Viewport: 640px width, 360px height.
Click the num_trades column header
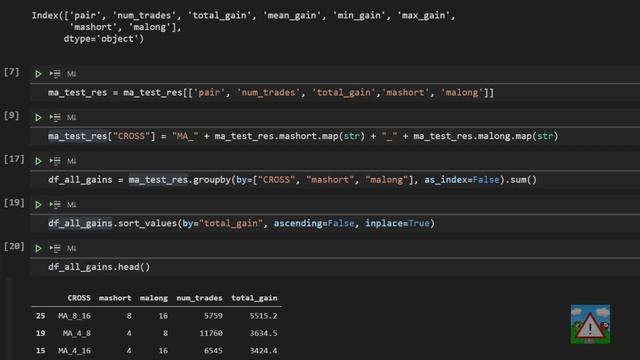coord(200,298)
